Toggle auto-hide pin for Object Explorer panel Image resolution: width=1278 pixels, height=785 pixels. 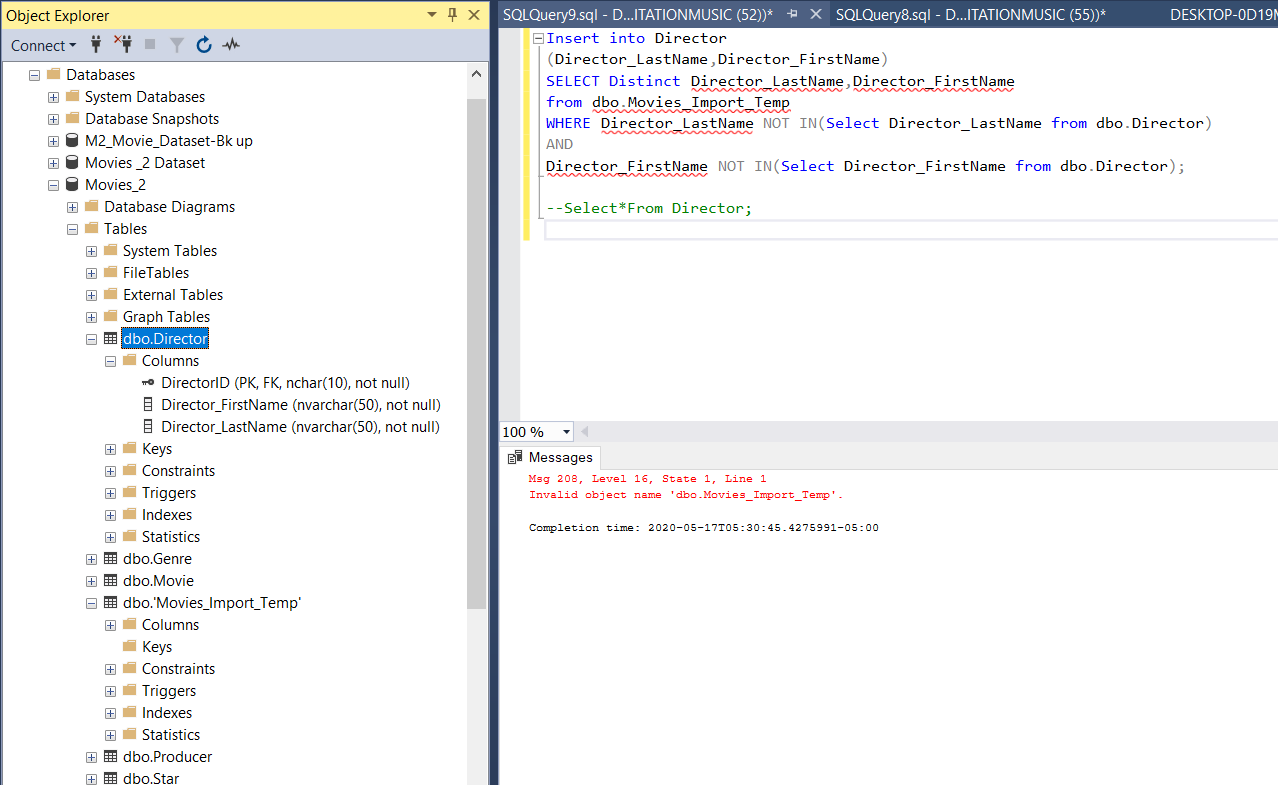pyautogui.click(x=452, y=15)
